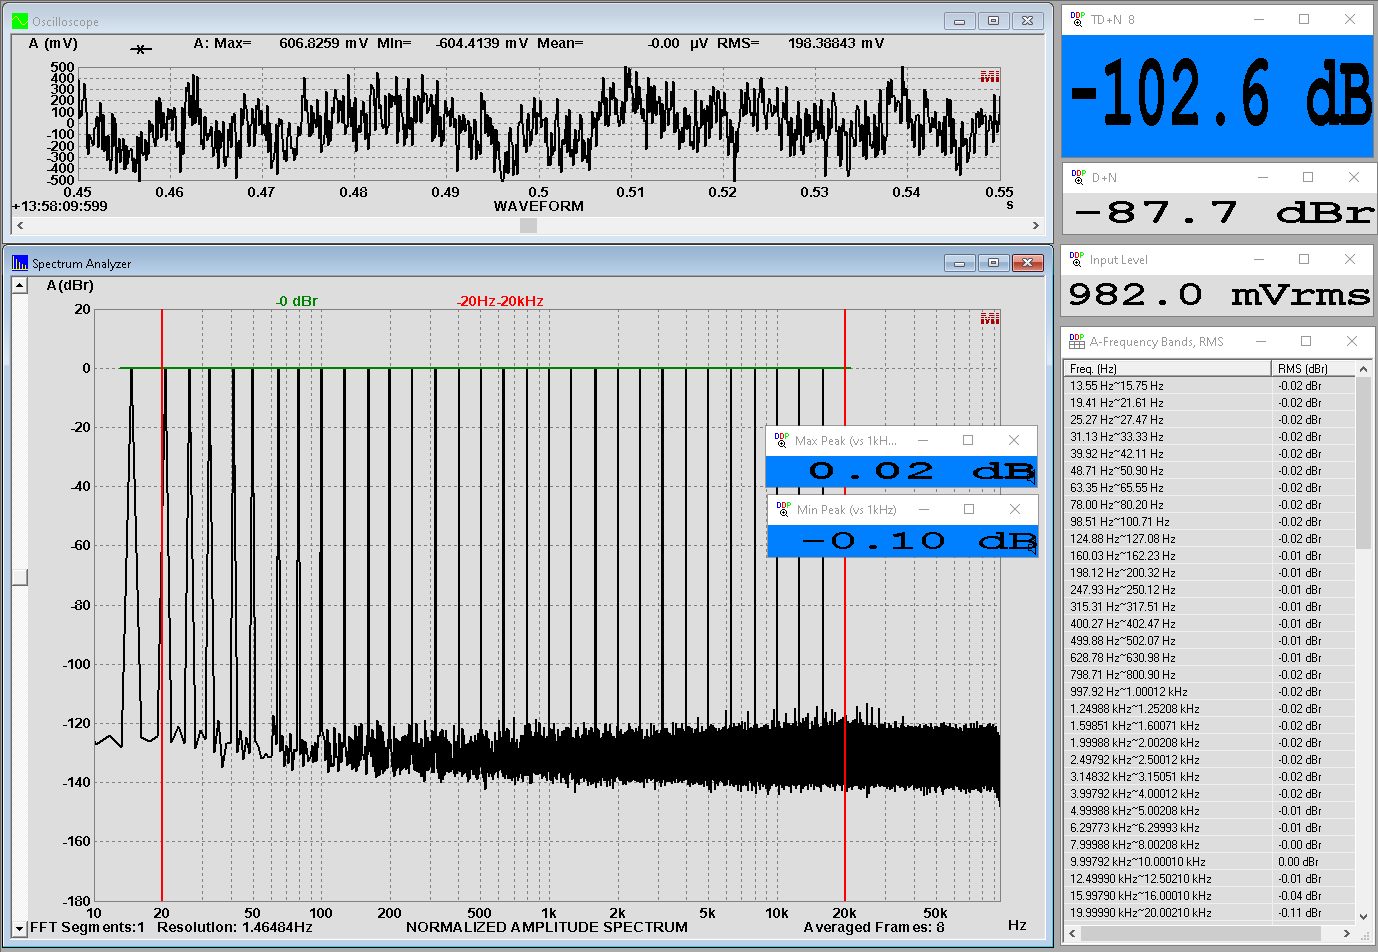This screenshot has height=952, width=1378.
Task: Minimize the Oscilloscope window
Action: tap(960, 21)
